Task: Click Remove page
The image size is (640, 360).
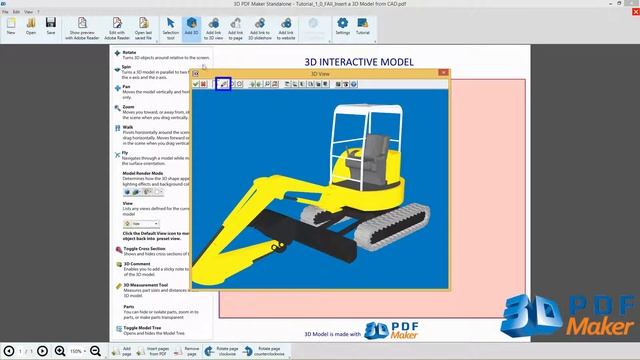Action: (x=187, y=351)
